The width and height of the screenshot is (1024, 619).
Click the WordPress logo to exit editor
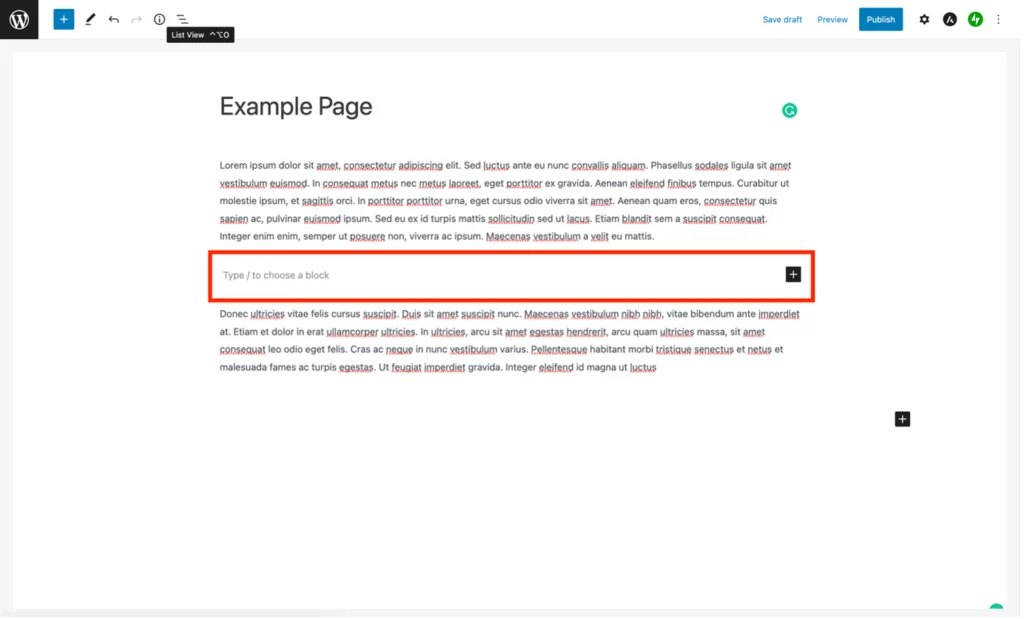19,19
